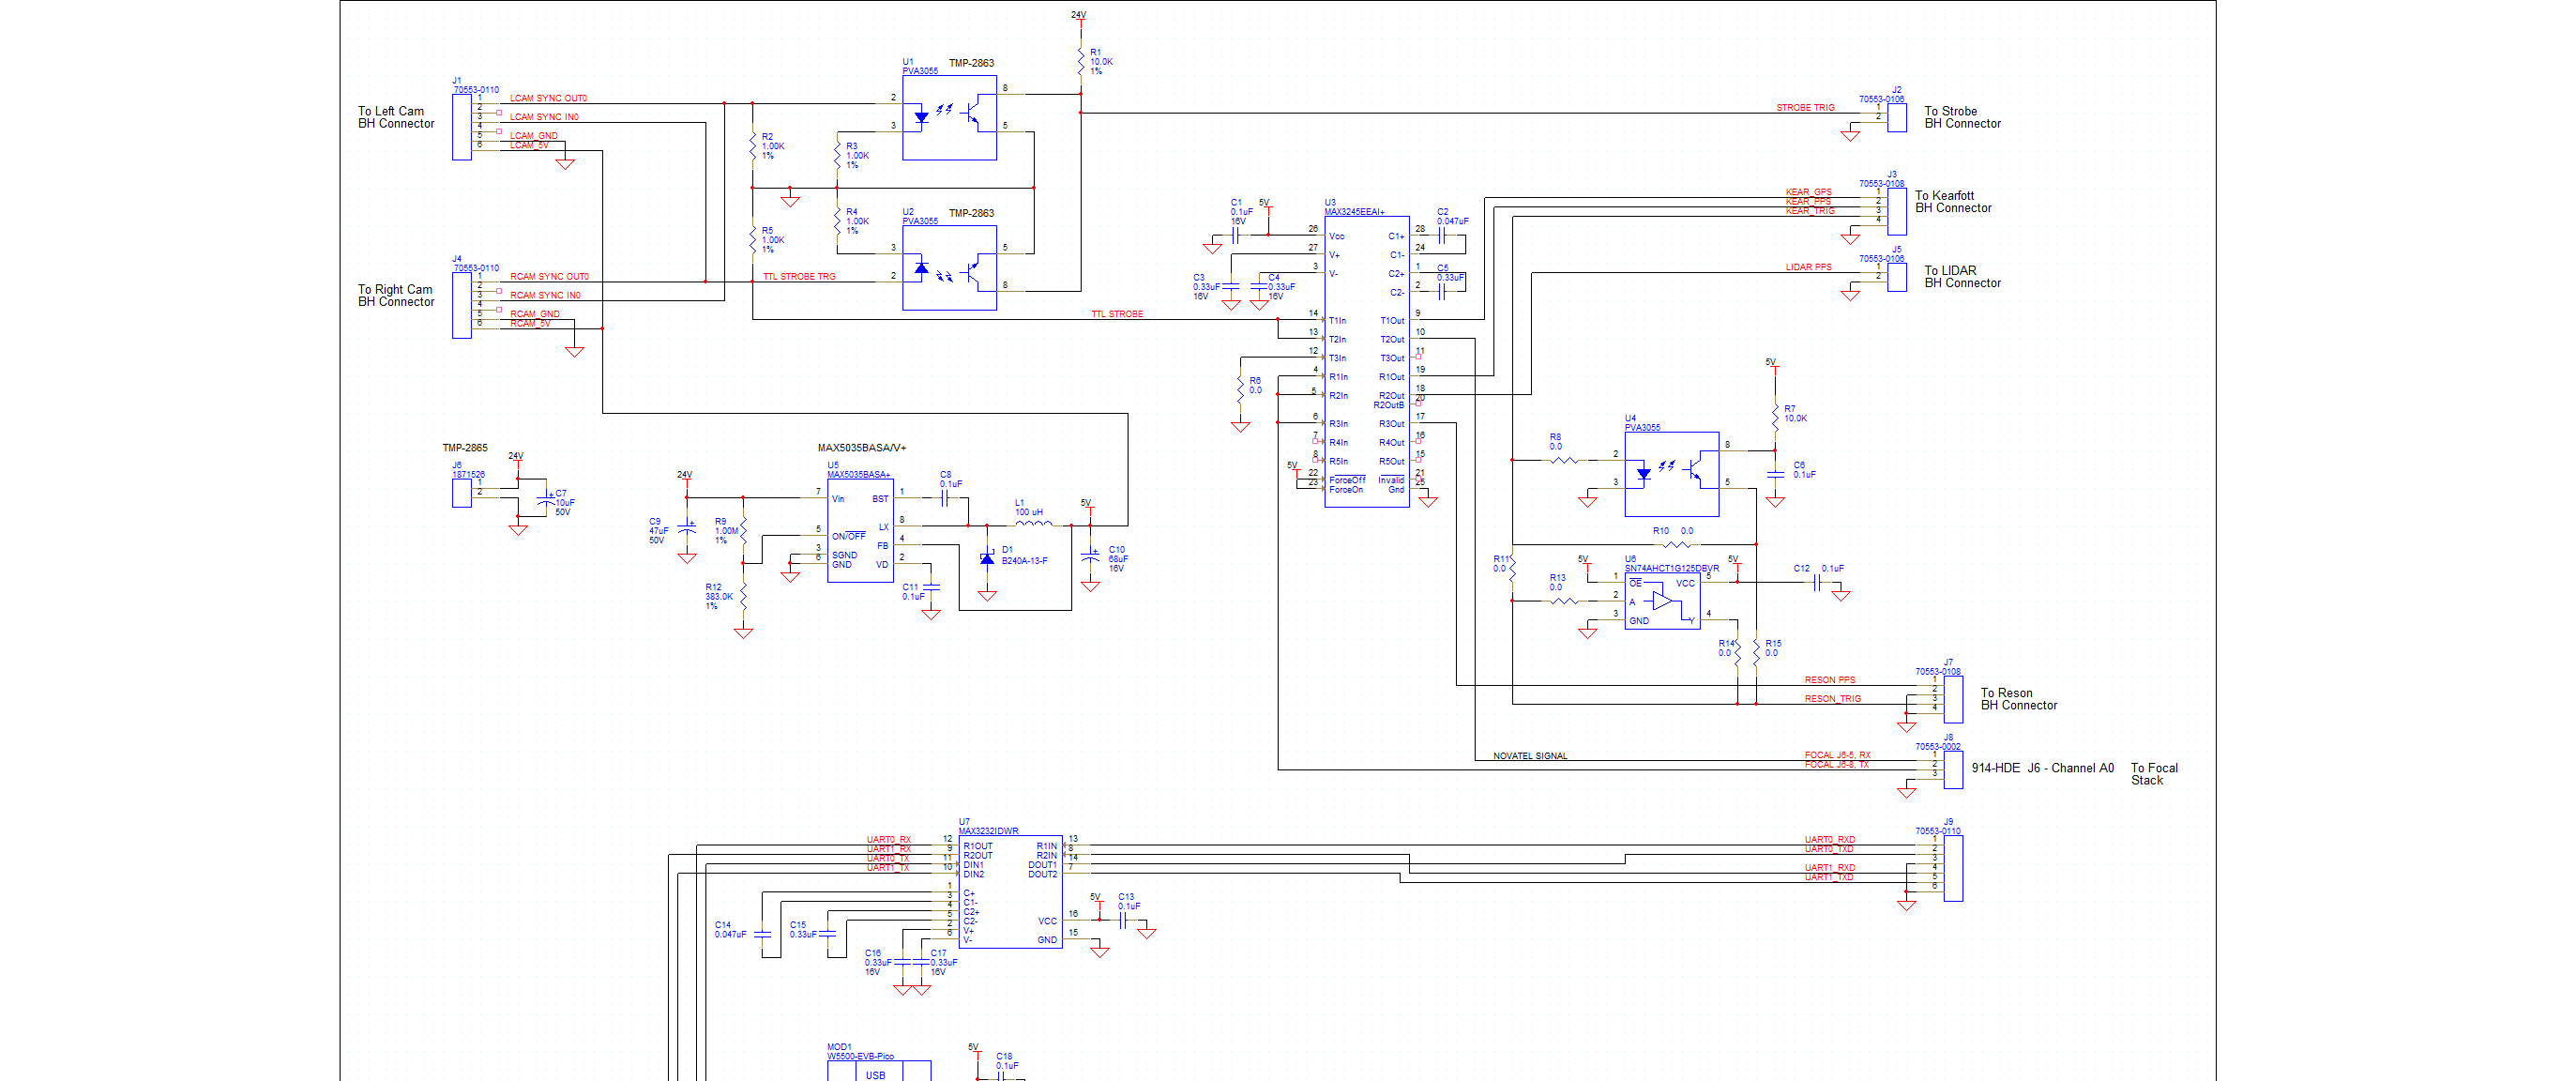
Task: Click the RCAM SYNC IN0 net label
Action: [545, 296]
